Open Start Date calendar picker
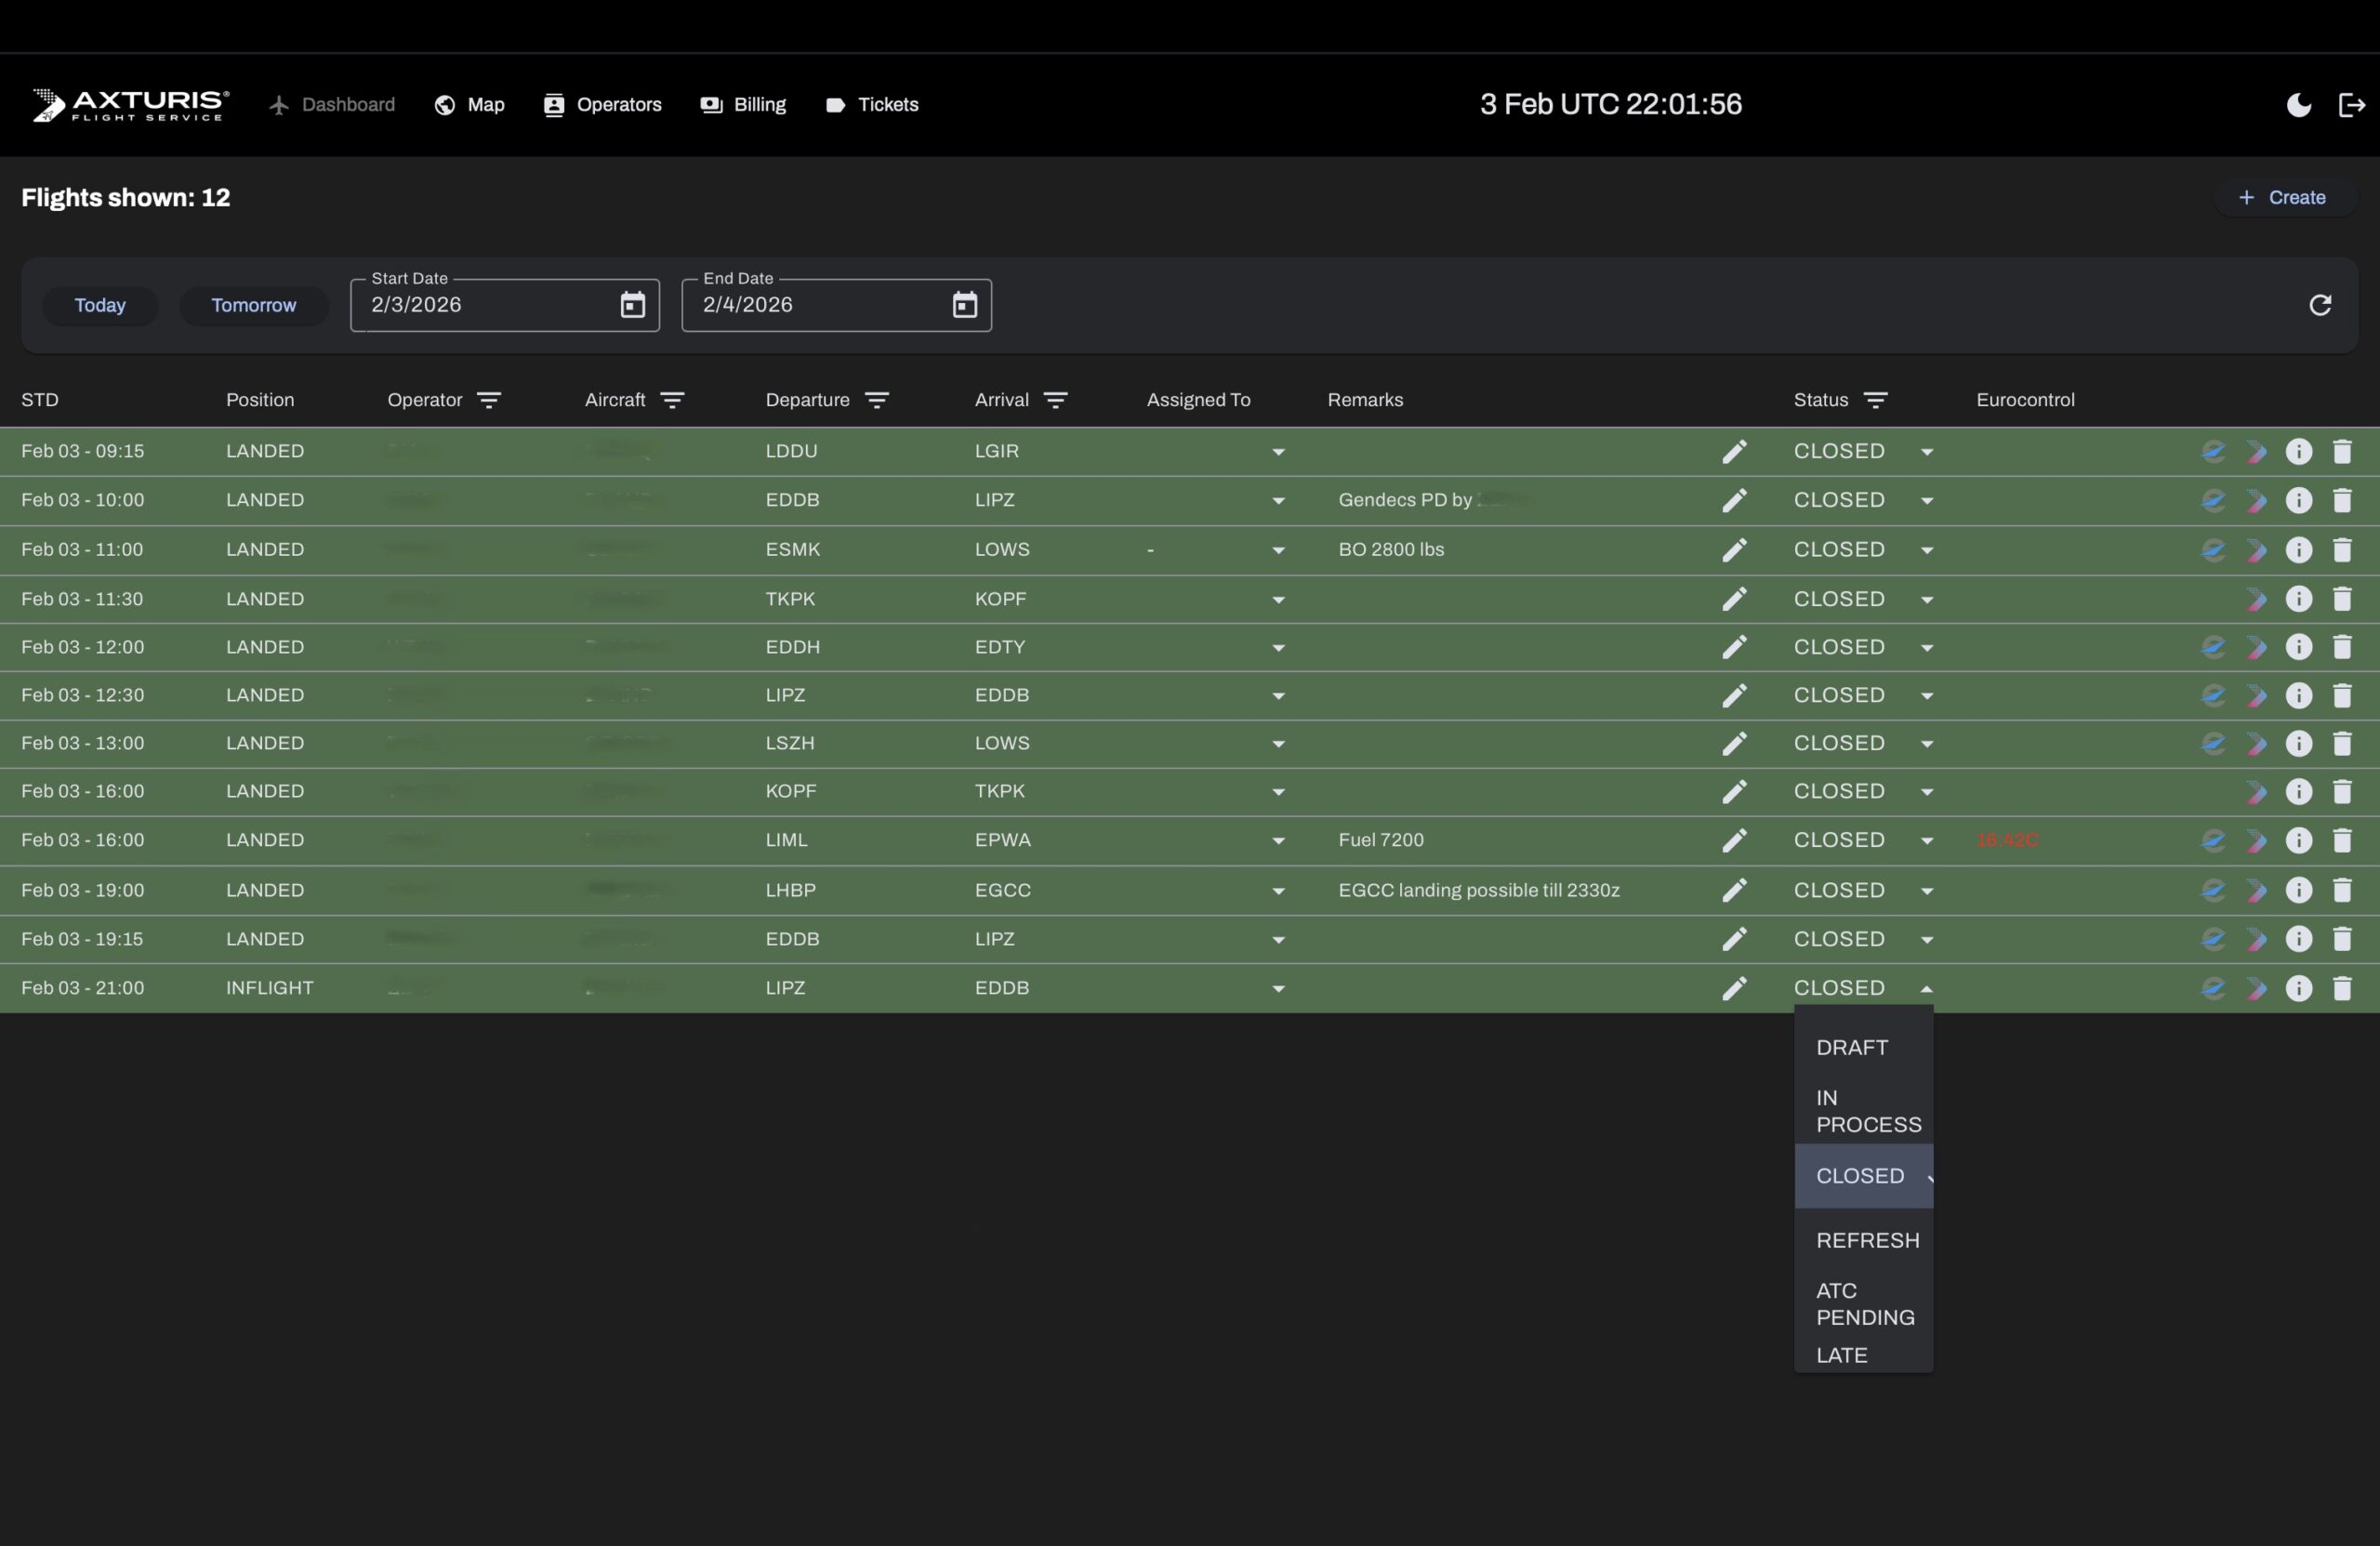Screen dimensions: 2380x1546 tap(633, 305)
